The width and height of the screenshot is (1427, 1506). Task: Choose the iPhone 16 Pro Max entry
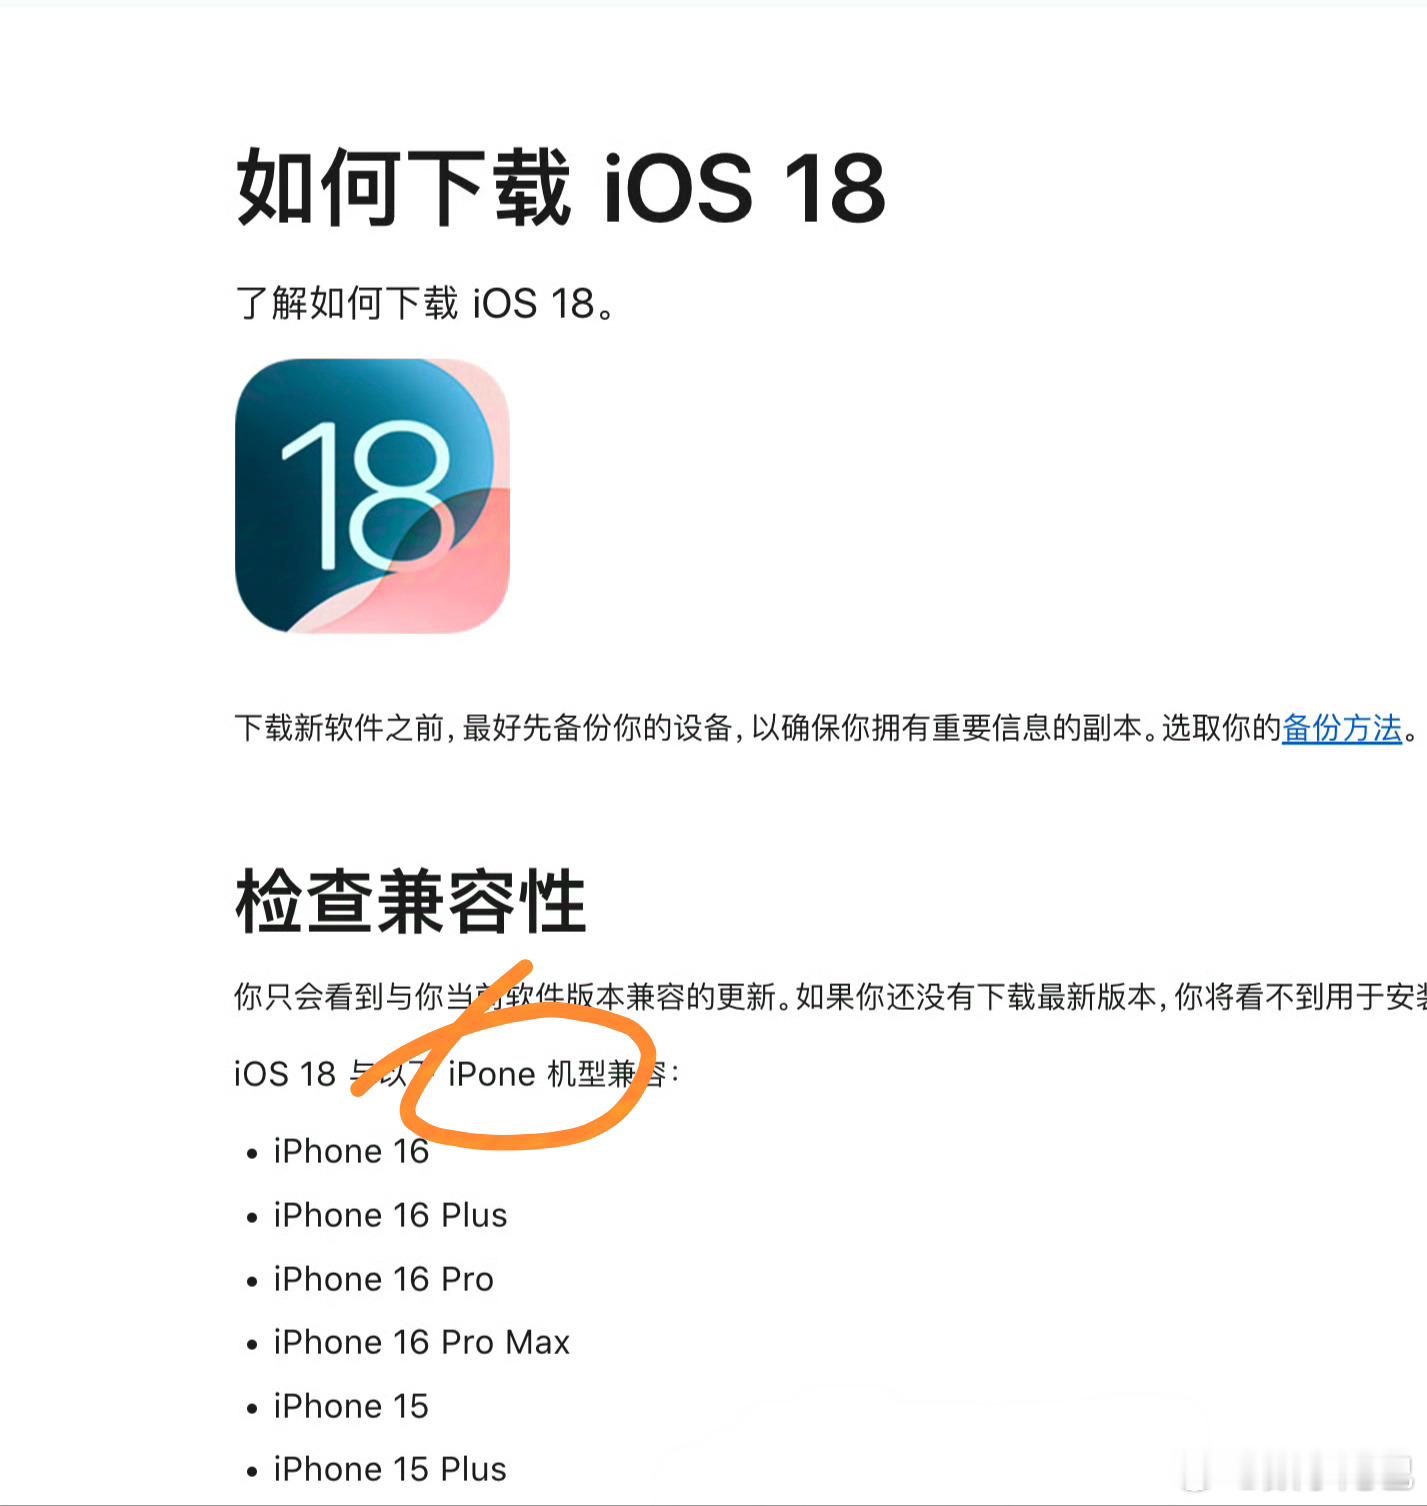tap(421, 1342)
